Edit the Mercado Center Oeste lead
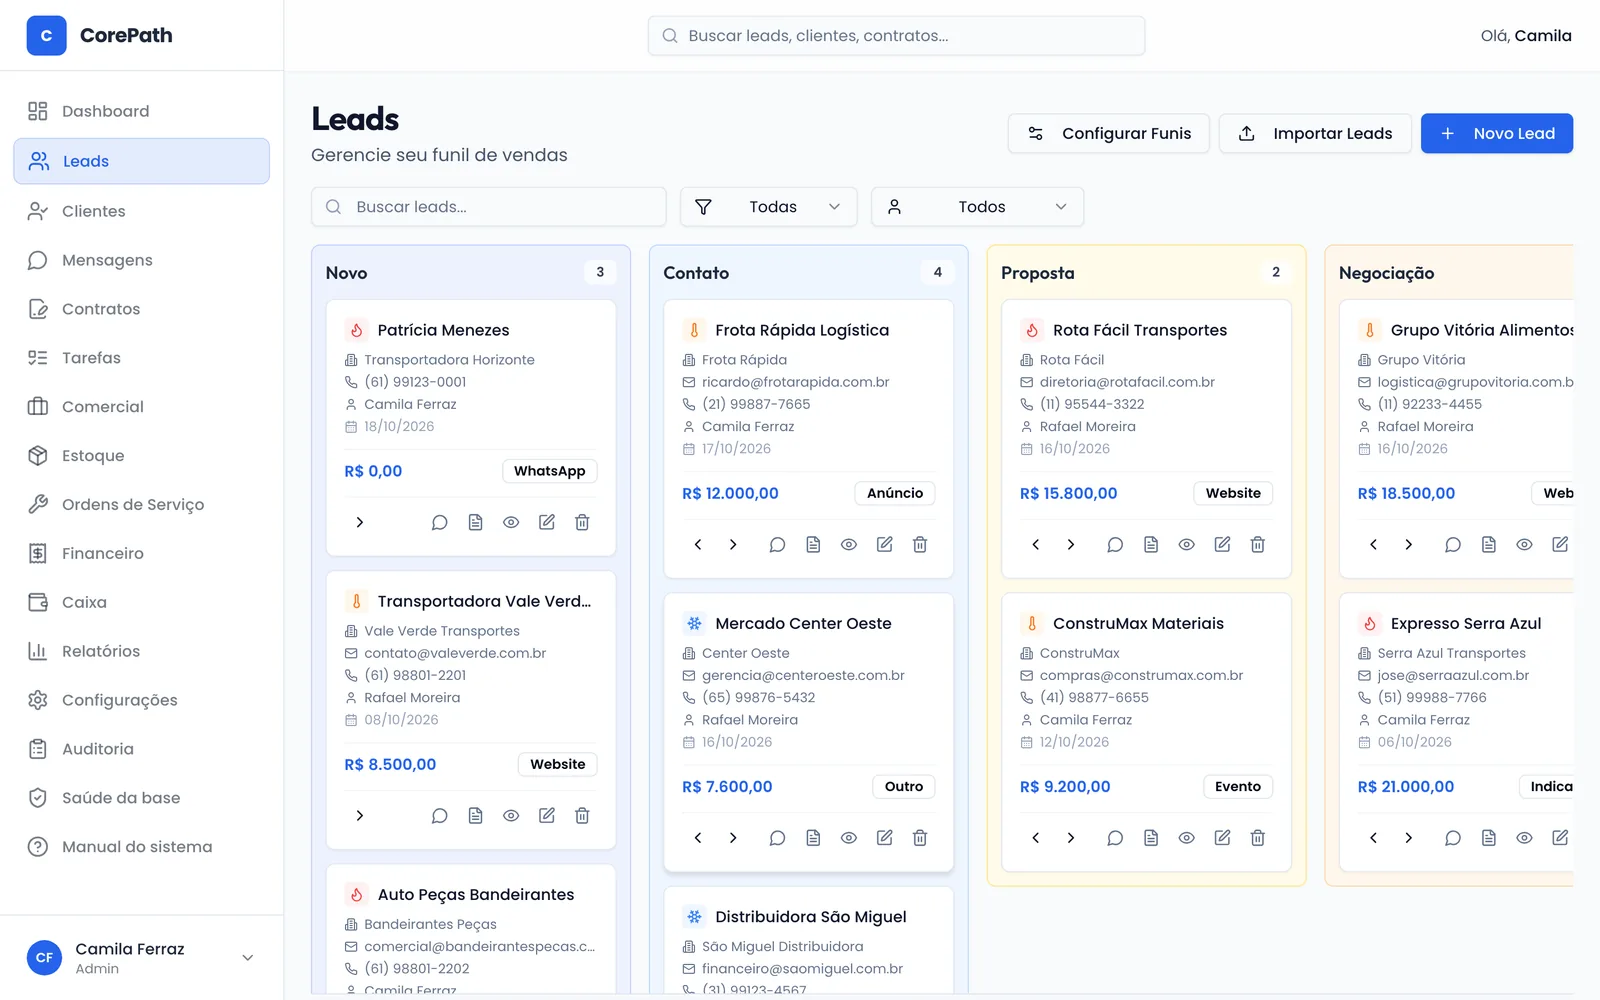This screenshot has height=1000, width=1600. coord(885,838)
